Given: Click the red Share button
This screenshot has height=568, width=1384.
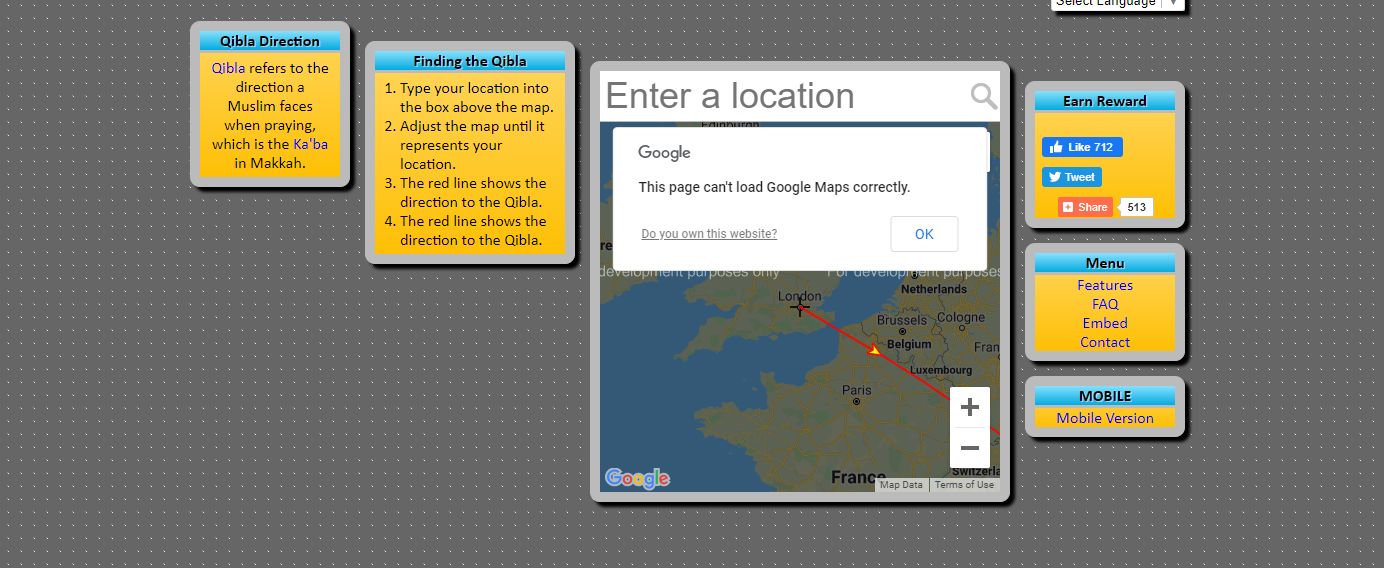Looking at the screenshot, I should [1085, 207].
